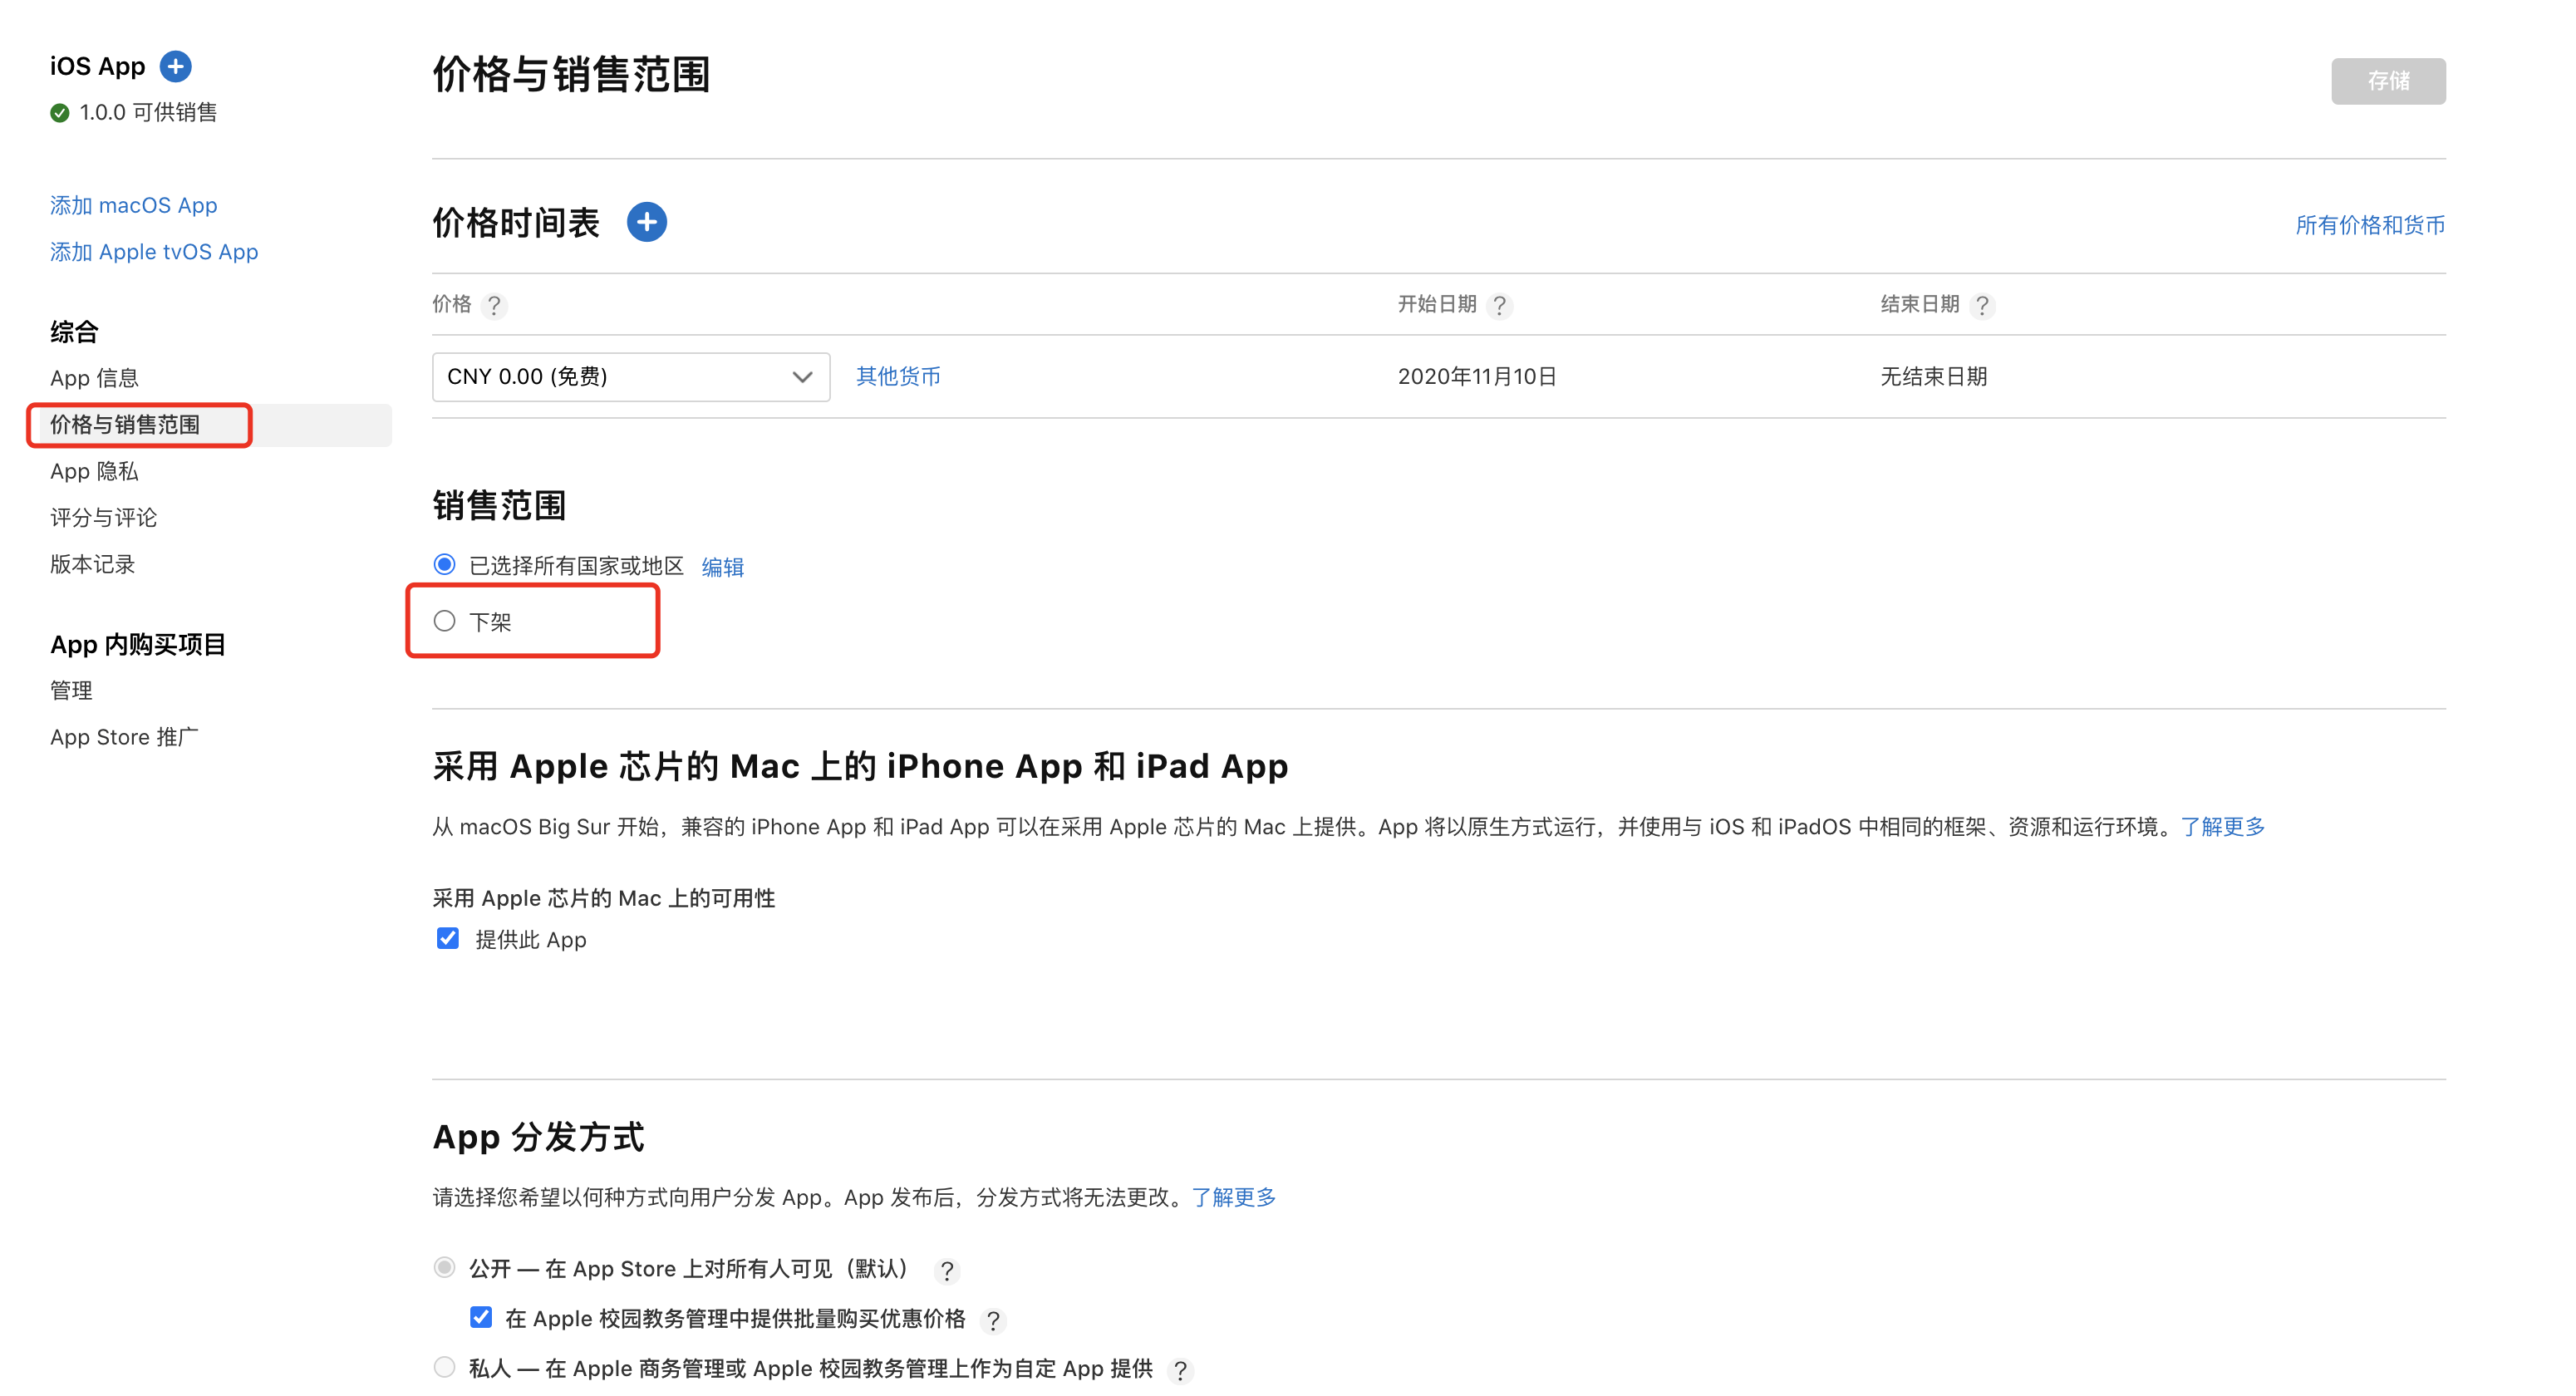This screenshot has width=2576, height=1396.
Task: Select the 下架 radio button
Action: [x=445, y=621]
